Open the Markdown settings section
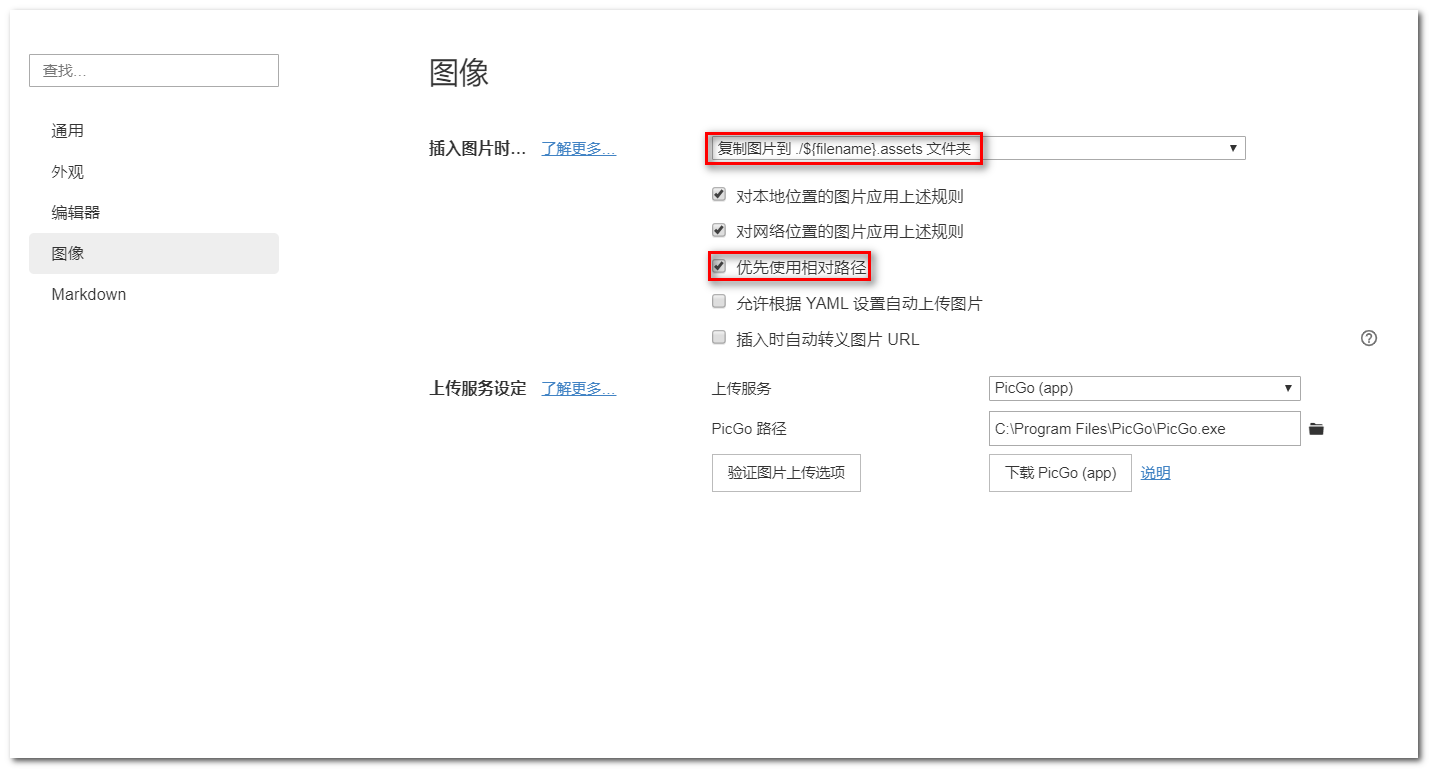1429x769 pixels. tap(154, 295)
